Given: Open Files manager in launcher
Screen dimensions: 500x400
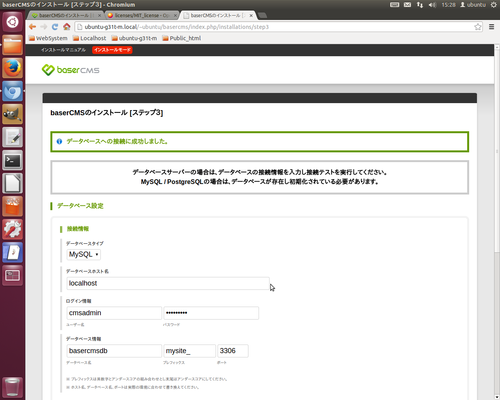Looking at the screenshot, I should [13, 45].
